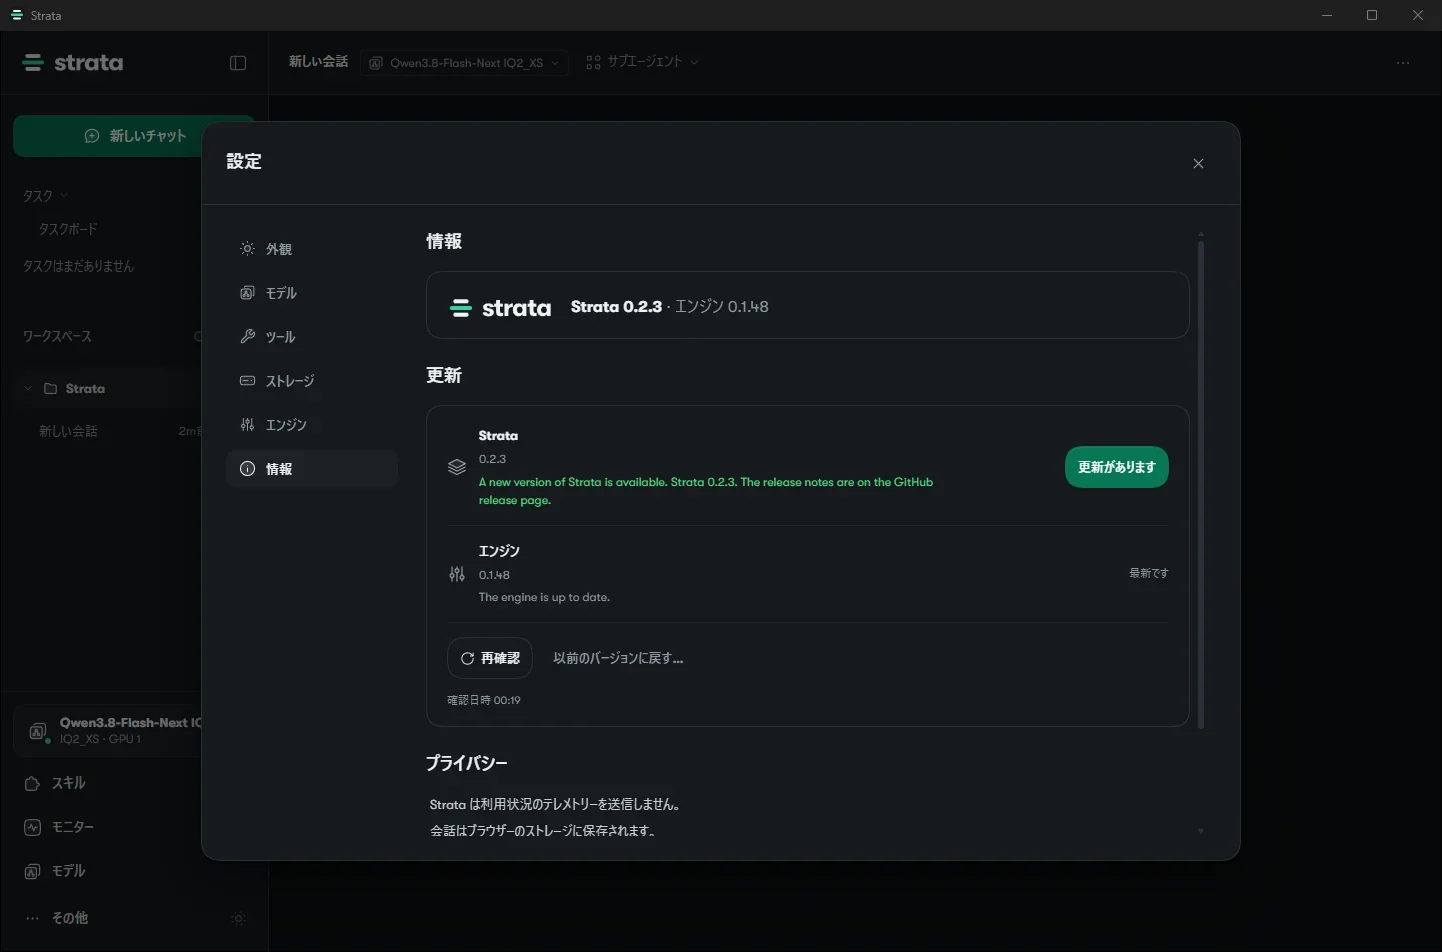Screen dimensions: 1442x952
Task: Open 新しい会話 in workspace list
Action: [68, 431]
